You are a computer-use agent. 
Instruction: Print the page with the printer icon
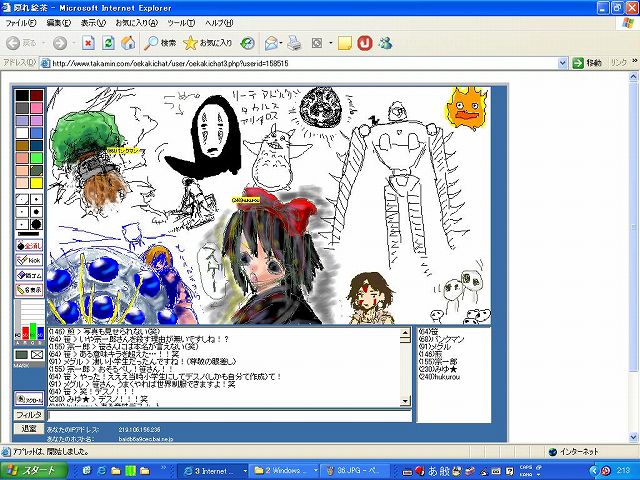tap(294, 43)
